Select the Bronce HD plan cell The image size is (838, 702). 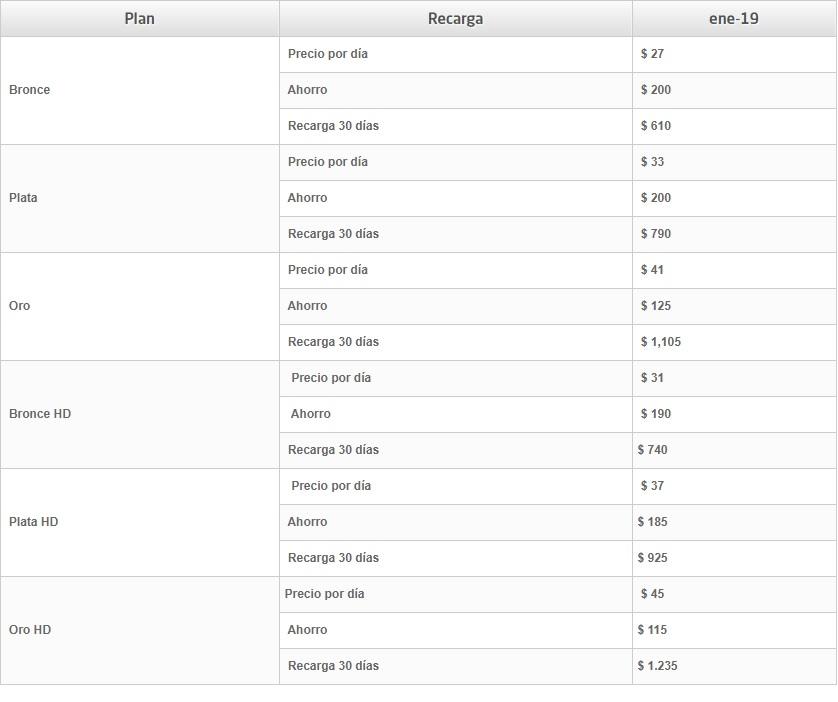pyautogui.click(x=139, y=414)
